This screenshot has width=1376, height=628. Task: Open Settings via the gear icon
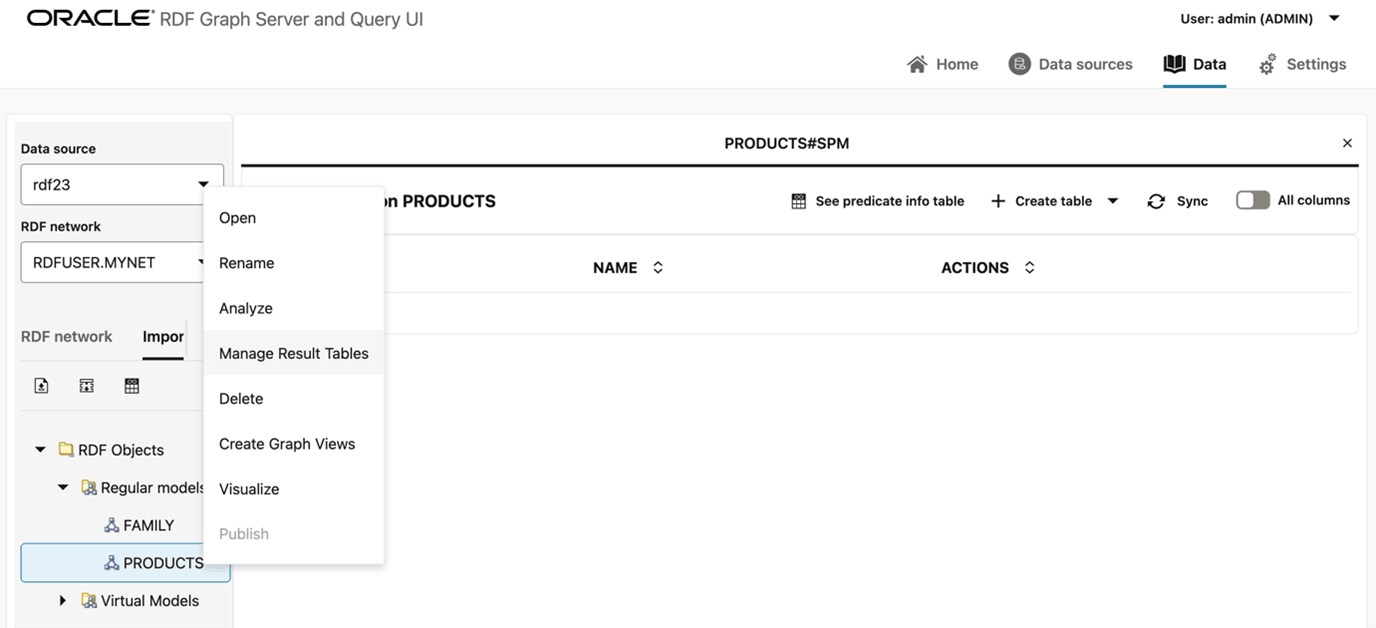tap(1267, 65)
